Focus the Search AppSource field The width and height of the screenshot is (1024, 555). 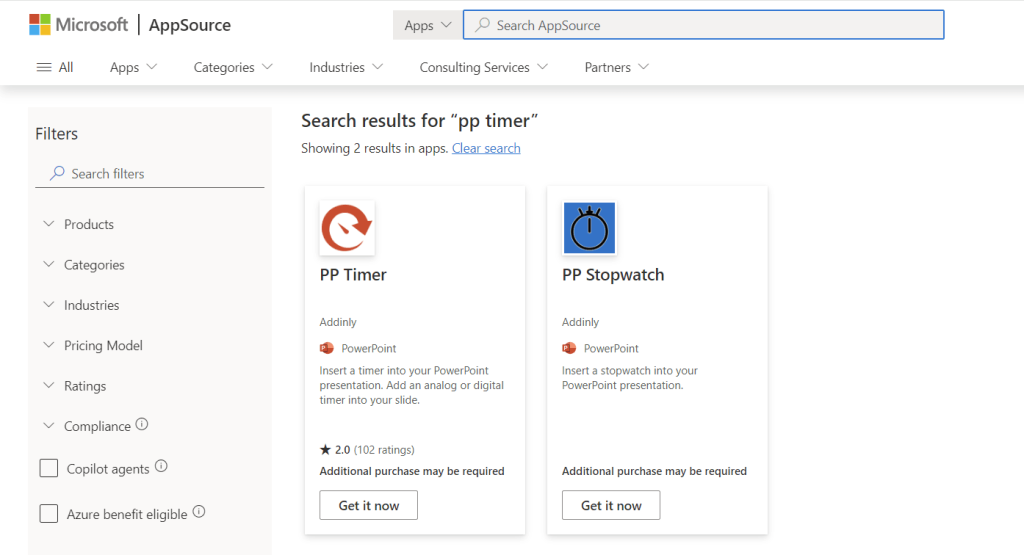(x=710, y=25)
